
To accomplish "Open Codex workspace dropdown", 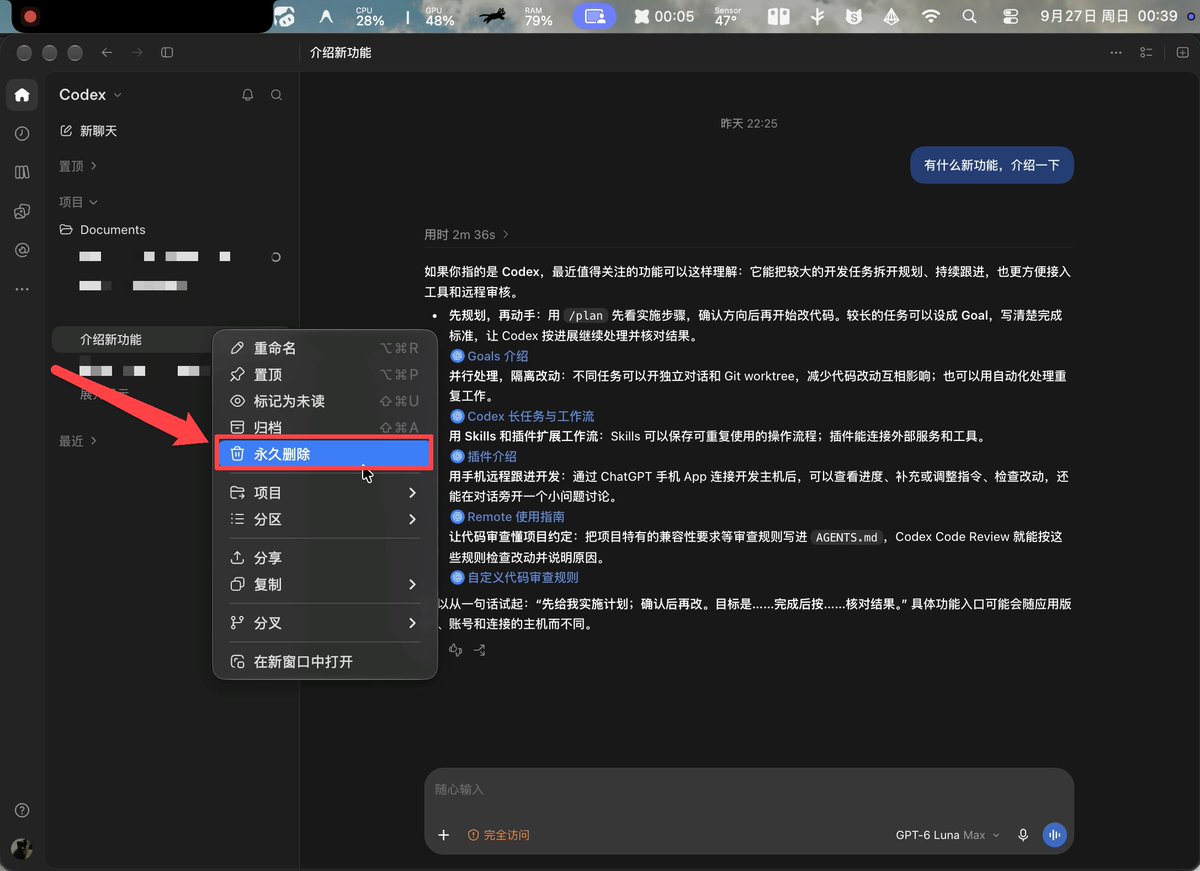I will click(90, 95).
